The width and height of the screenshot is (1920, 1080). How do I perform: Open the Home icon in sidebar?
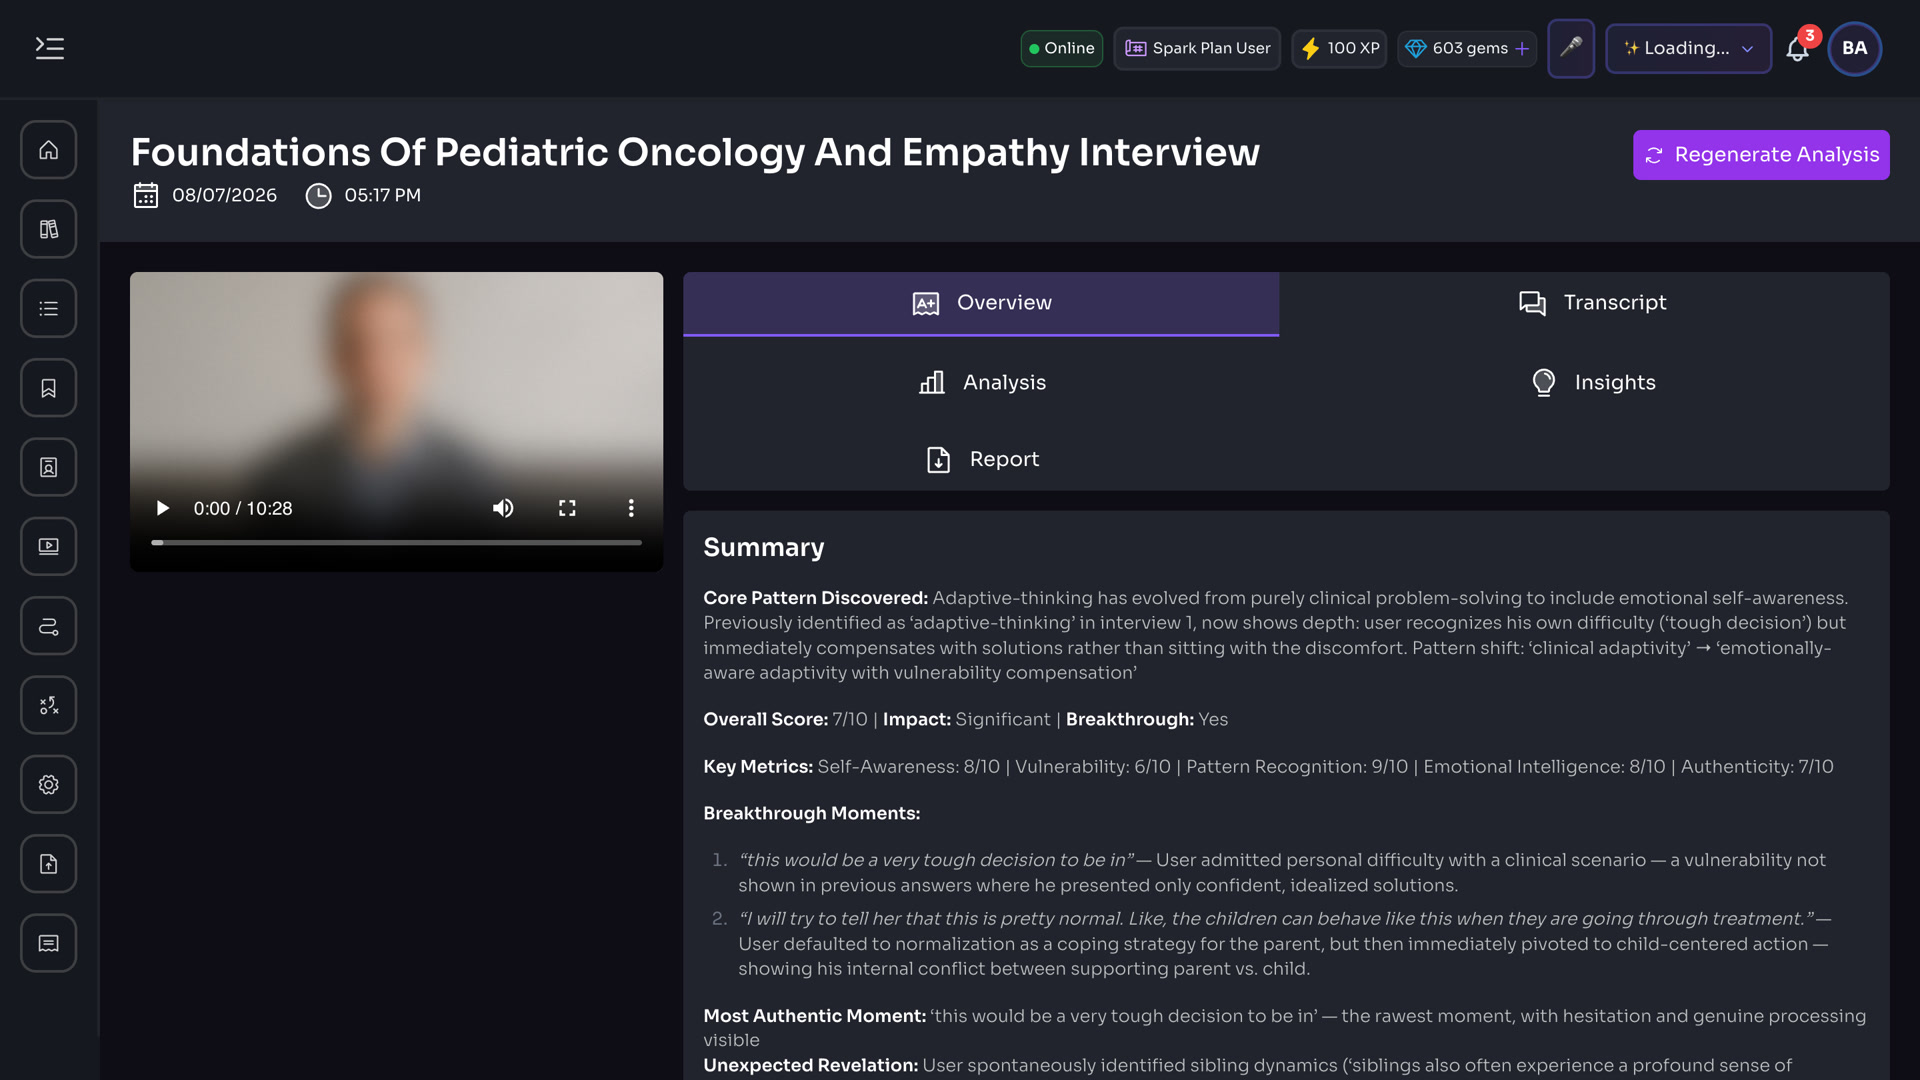48,150
